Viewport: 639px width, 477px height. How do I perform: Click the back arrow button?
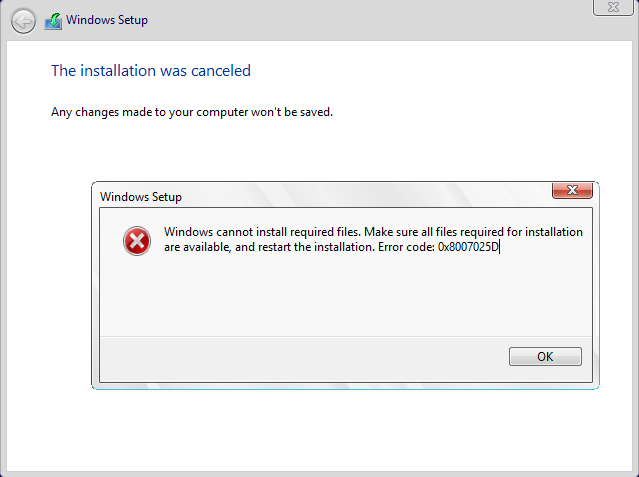point(23,21)
